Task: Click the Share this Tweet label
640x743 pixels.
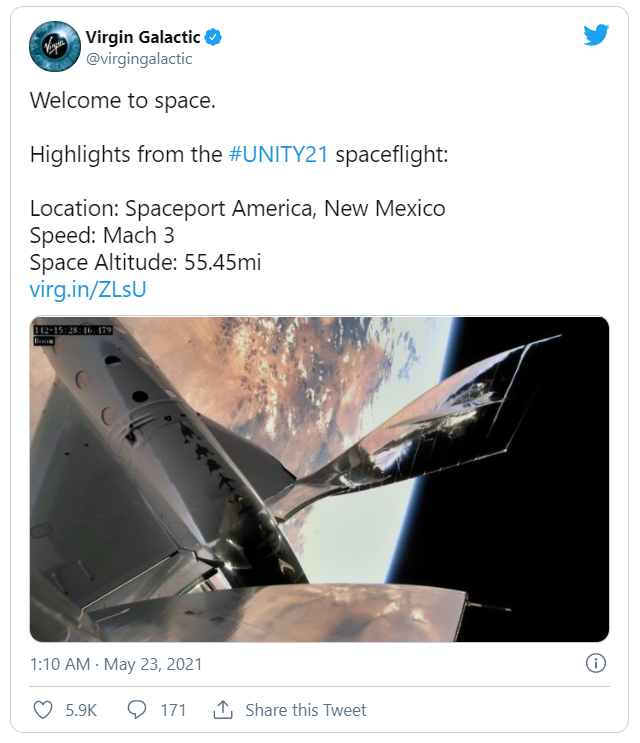Action: [x=305, y=710]
